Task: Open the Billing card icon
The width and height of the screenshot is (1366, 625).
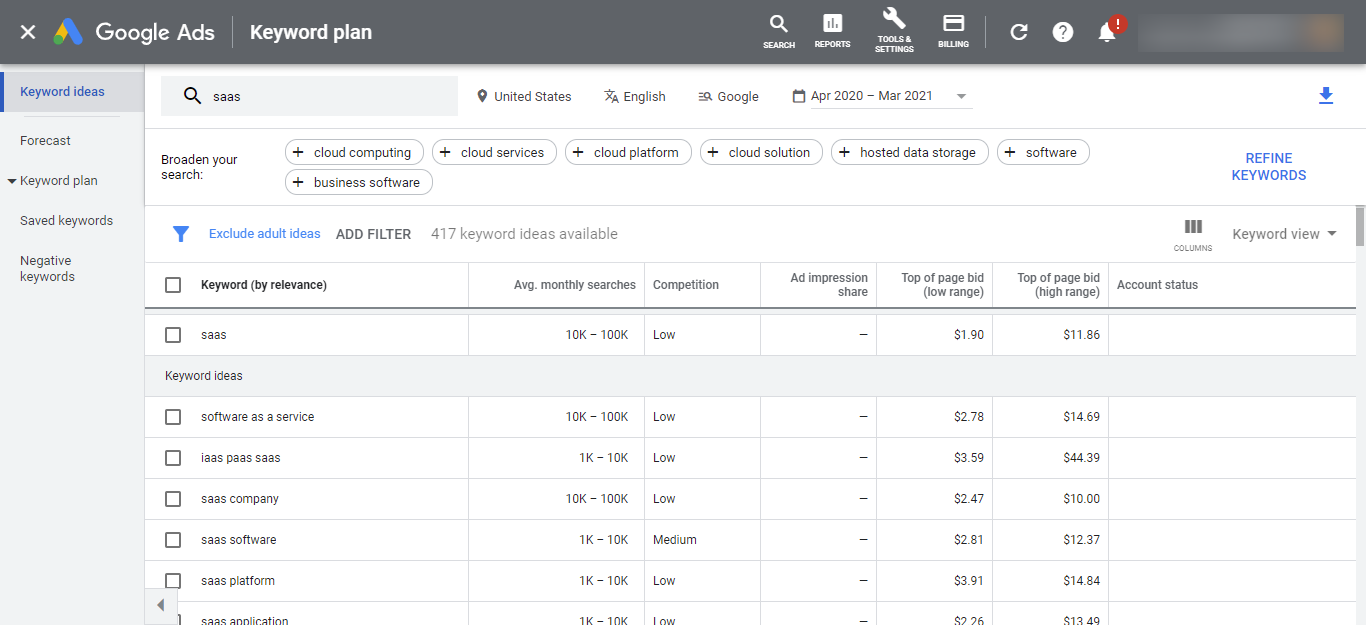Action: click(953, 31)
